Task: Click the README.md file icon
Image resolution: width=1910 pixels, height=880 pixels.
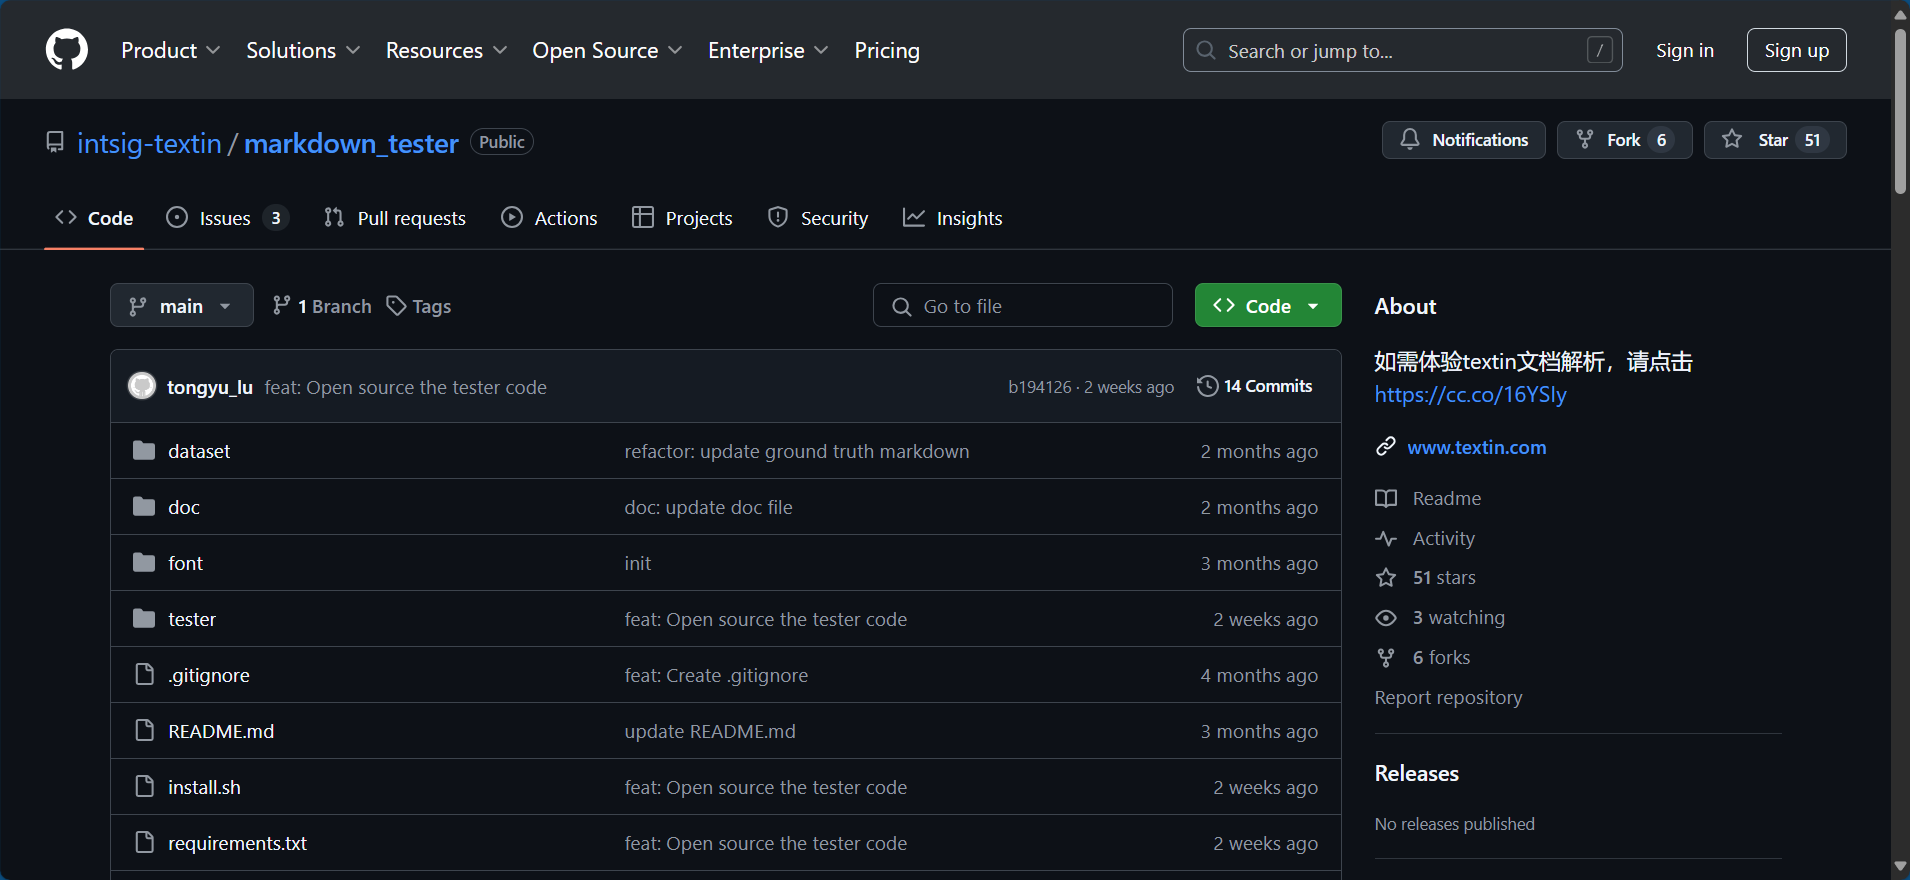Action: click(145, 730)
